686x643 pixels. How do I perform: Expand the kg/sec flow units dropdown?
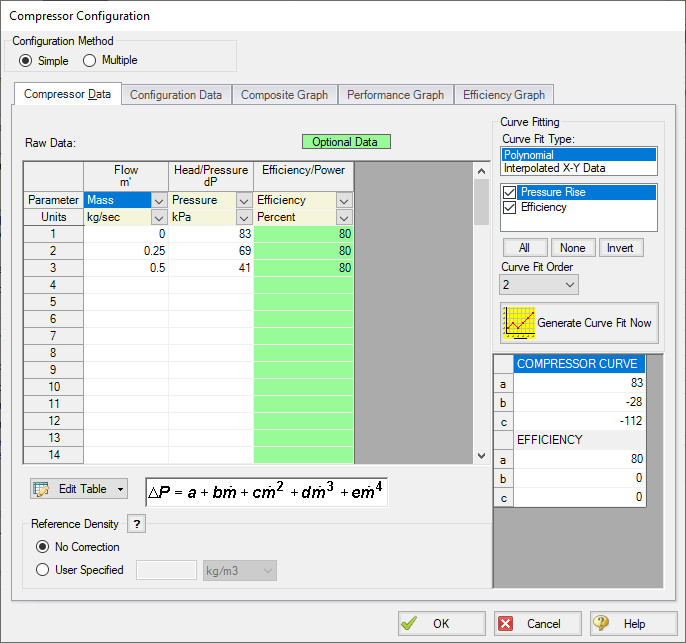click(157, 217)
